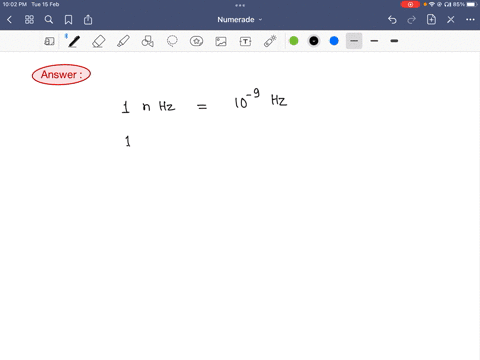
Task: Select the Lasso tool
Action: (172, 41)
